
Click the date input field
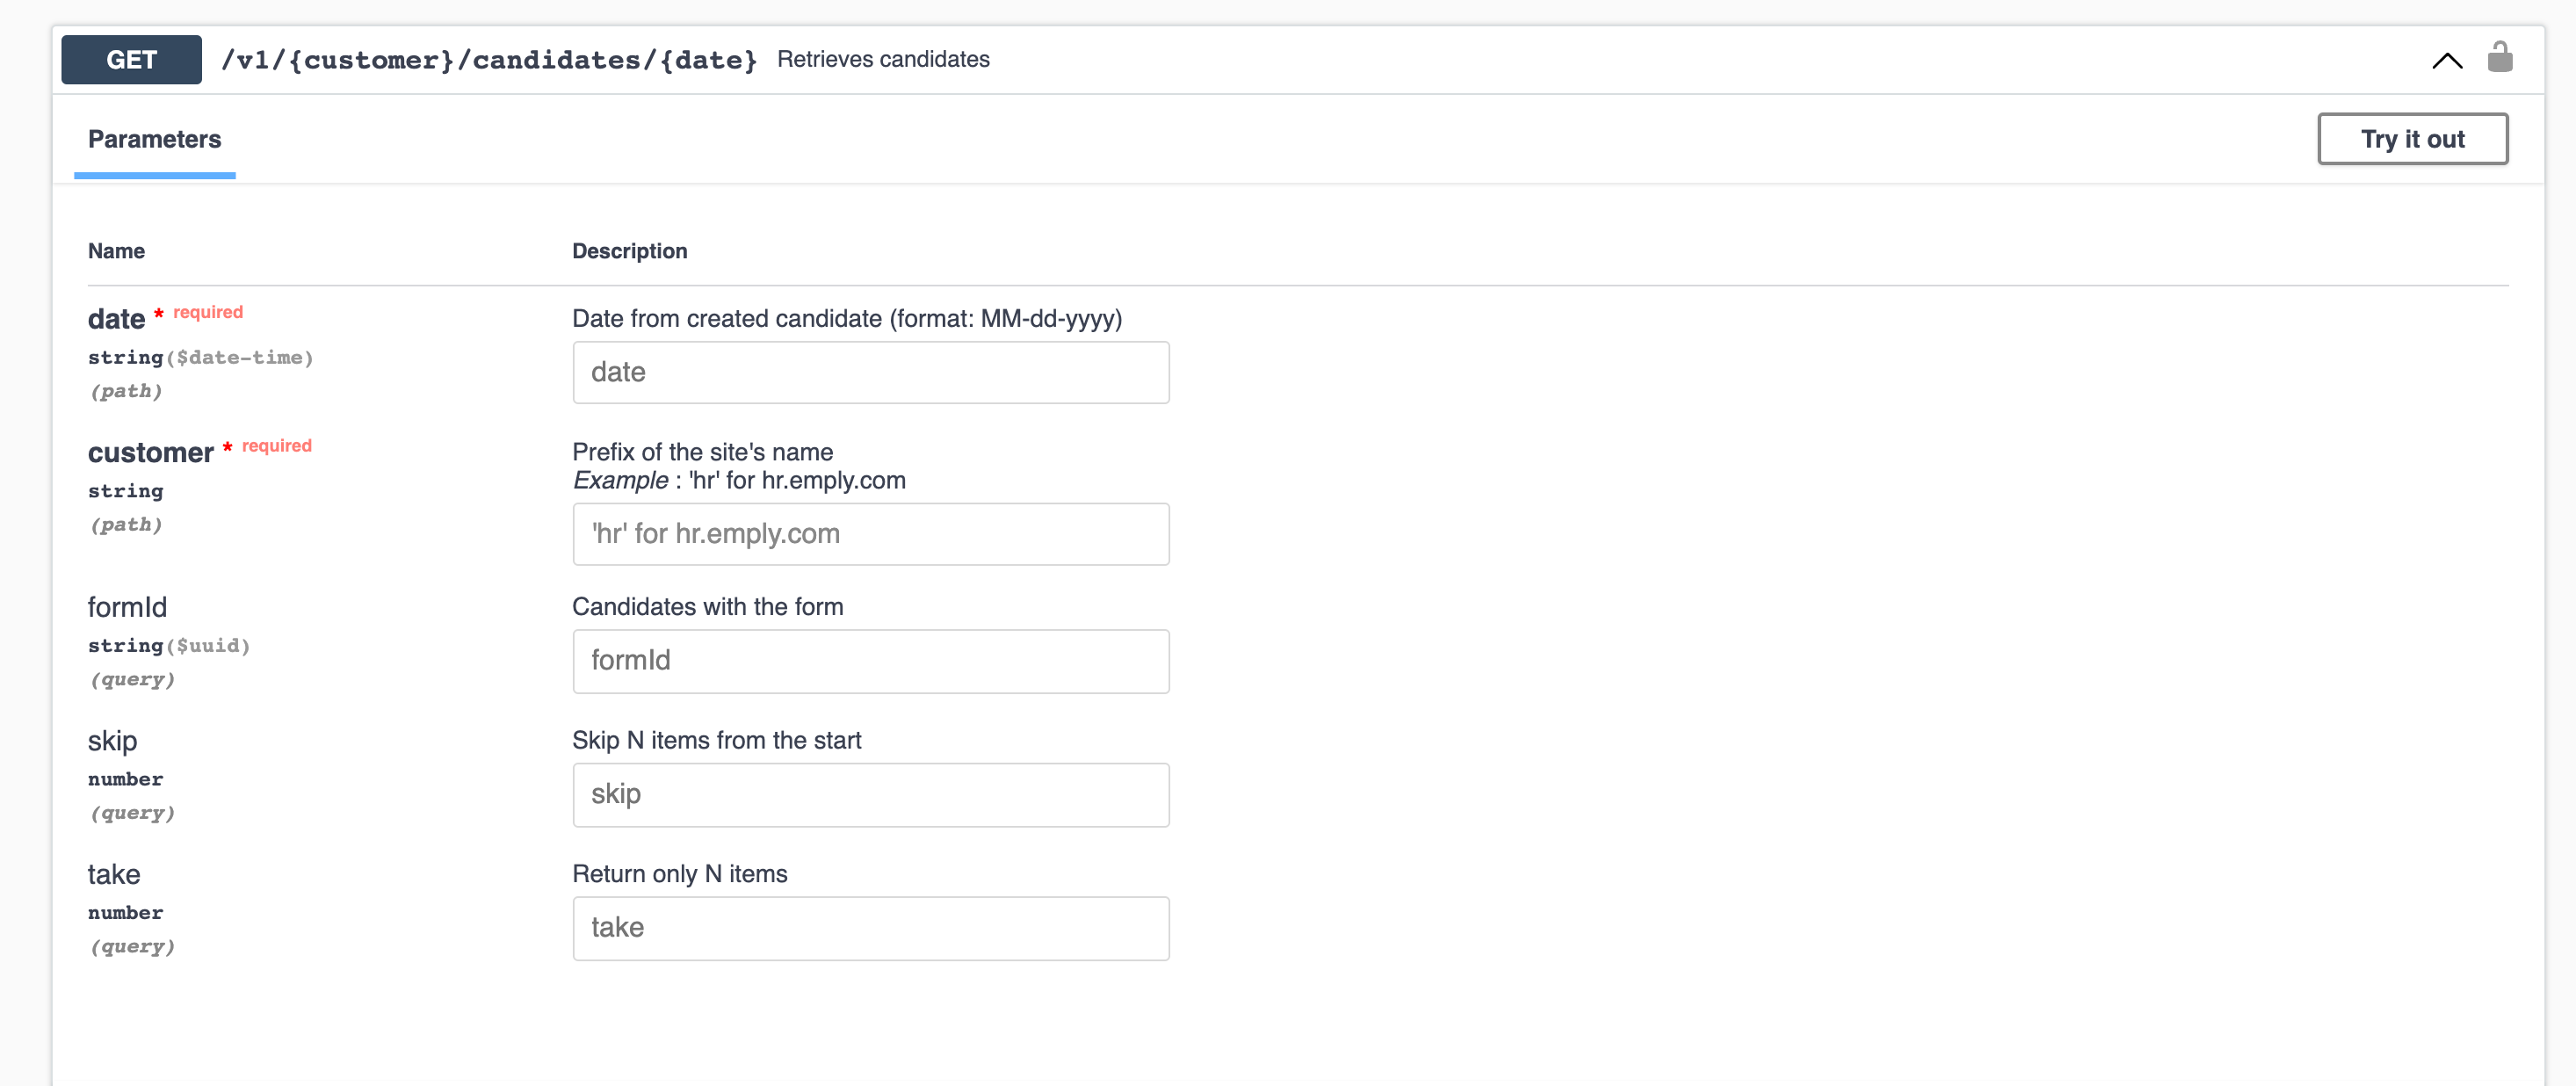coord(870,373)
